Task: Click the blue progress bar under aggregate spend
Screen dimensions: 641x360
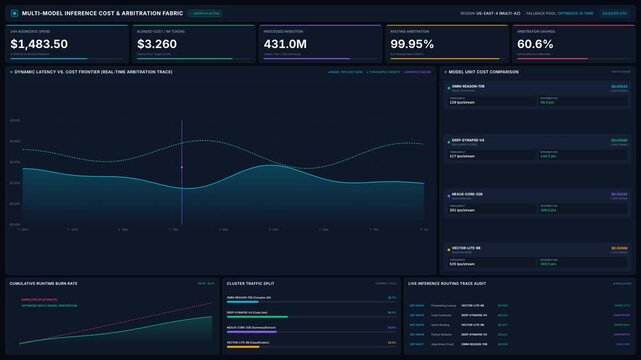Action: click(x=49, y=59)
